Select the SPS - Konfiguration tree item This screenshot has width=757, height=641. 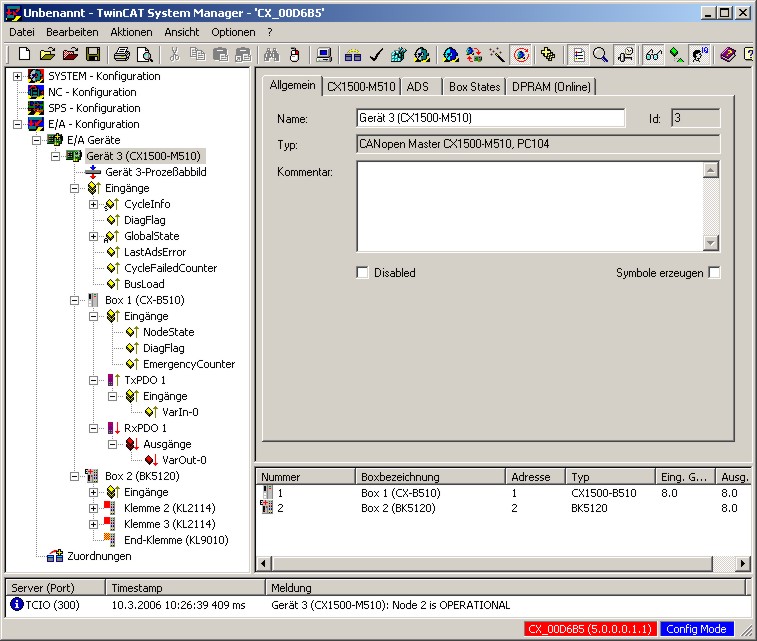coord(94,108)
